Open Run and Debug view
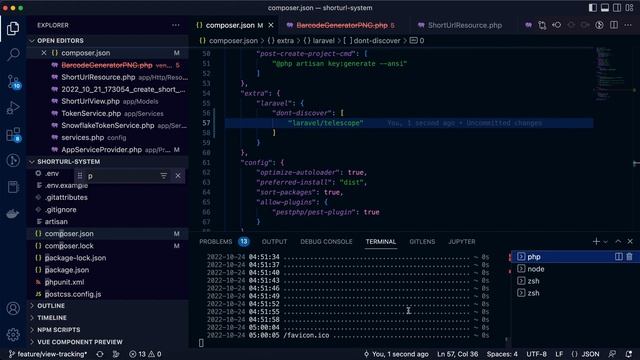640x360 pixels. 13,108
